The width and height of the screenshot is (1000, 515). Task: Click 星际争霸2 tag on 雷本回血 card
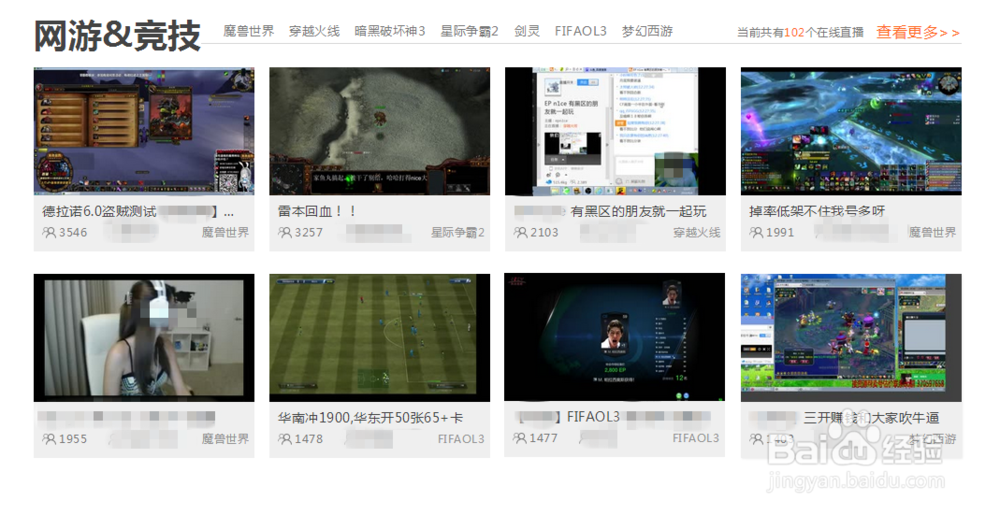coord(458,233)
